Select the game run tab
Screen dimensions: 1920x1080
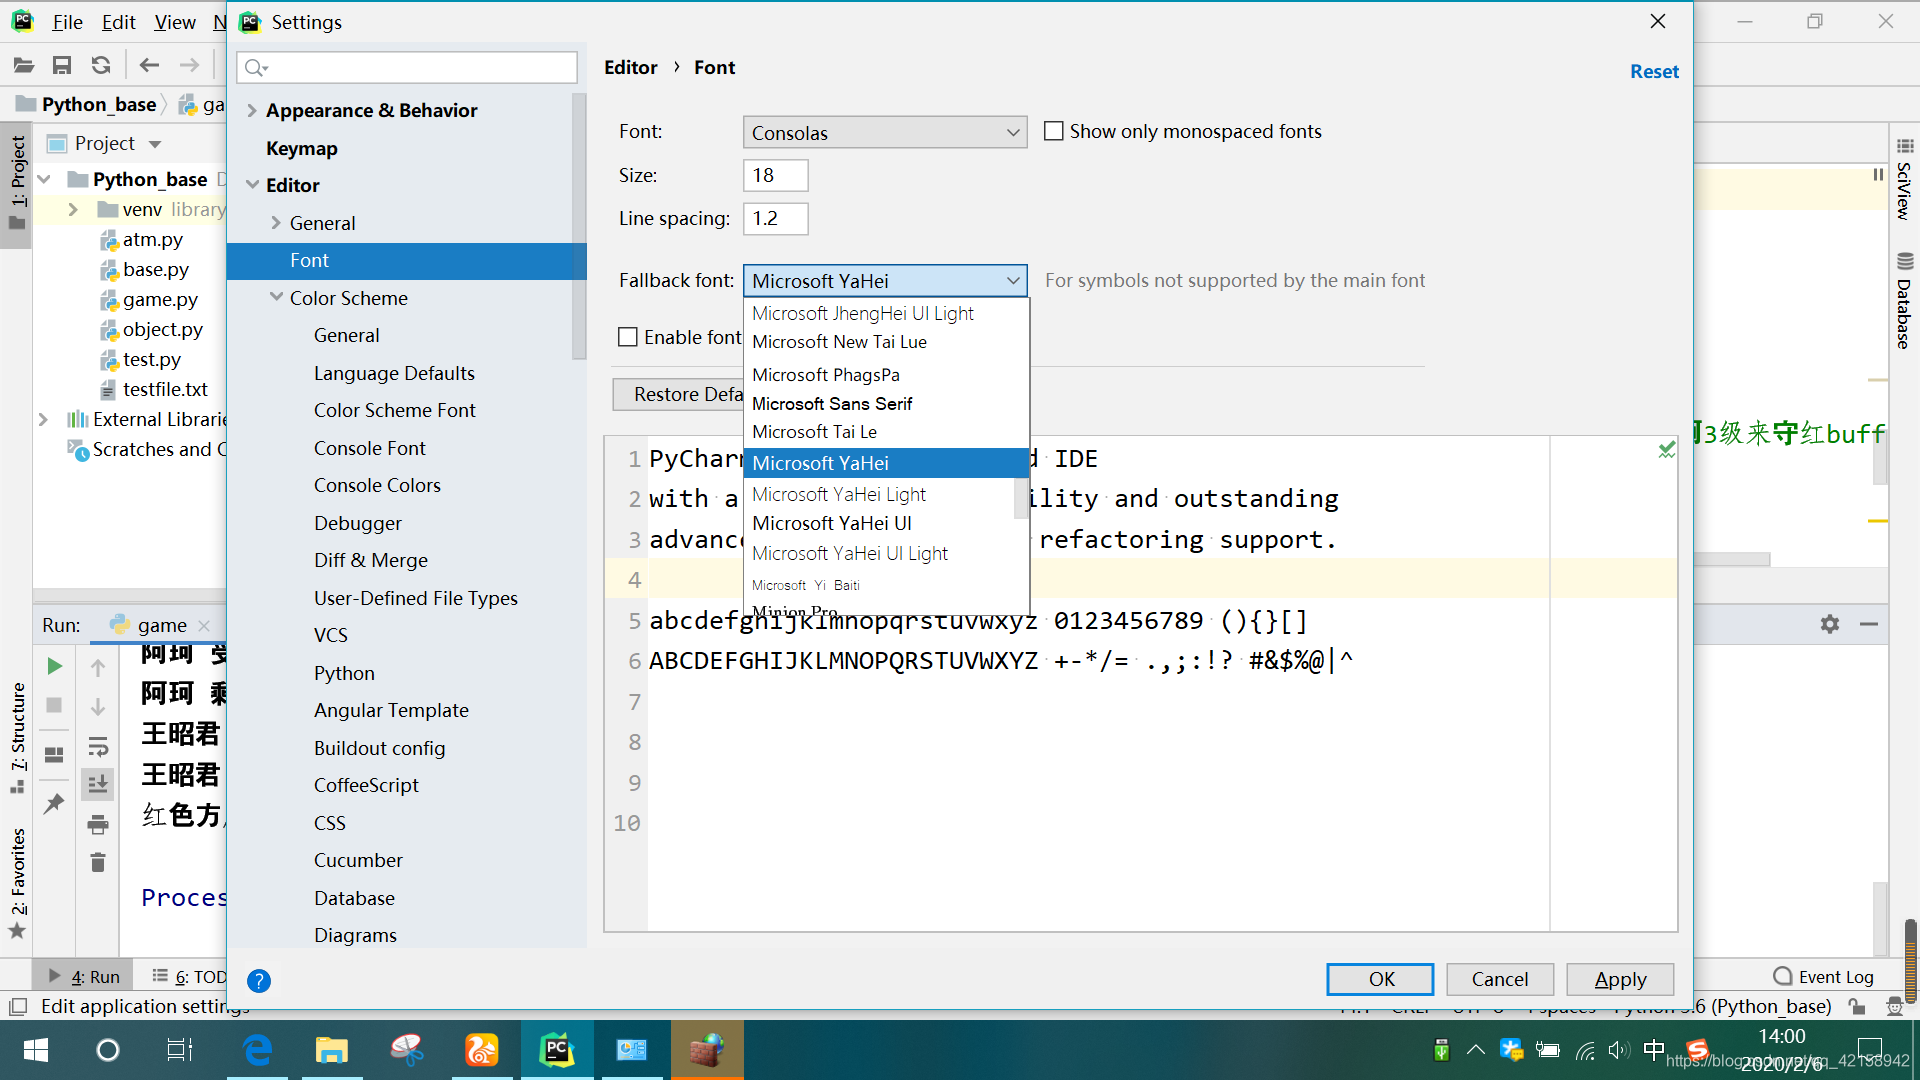pos(161,625)
